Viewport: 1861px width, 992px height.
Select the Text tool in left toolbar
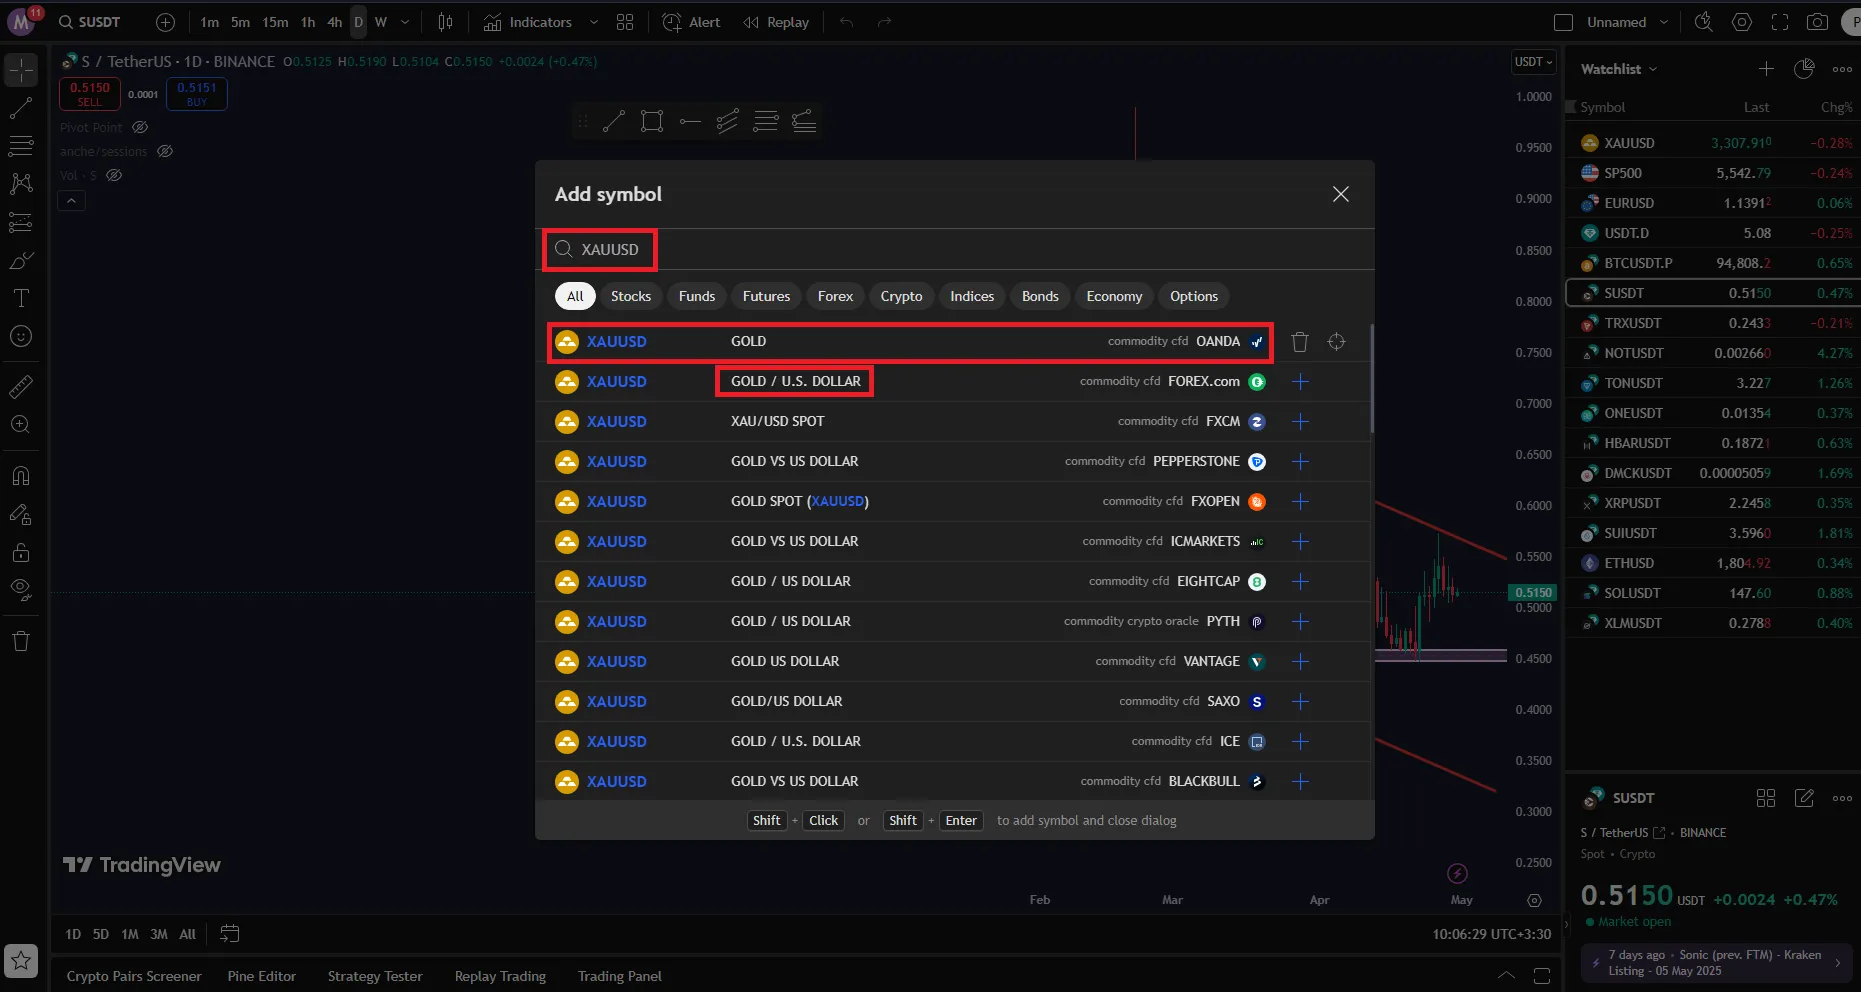tap(21, 298)
